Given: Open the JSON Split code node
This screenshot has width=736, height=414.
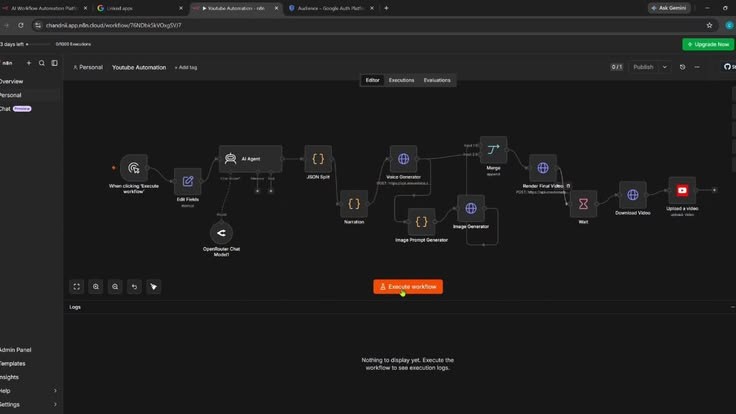Looking at the screenshot, I should point(318,159).
